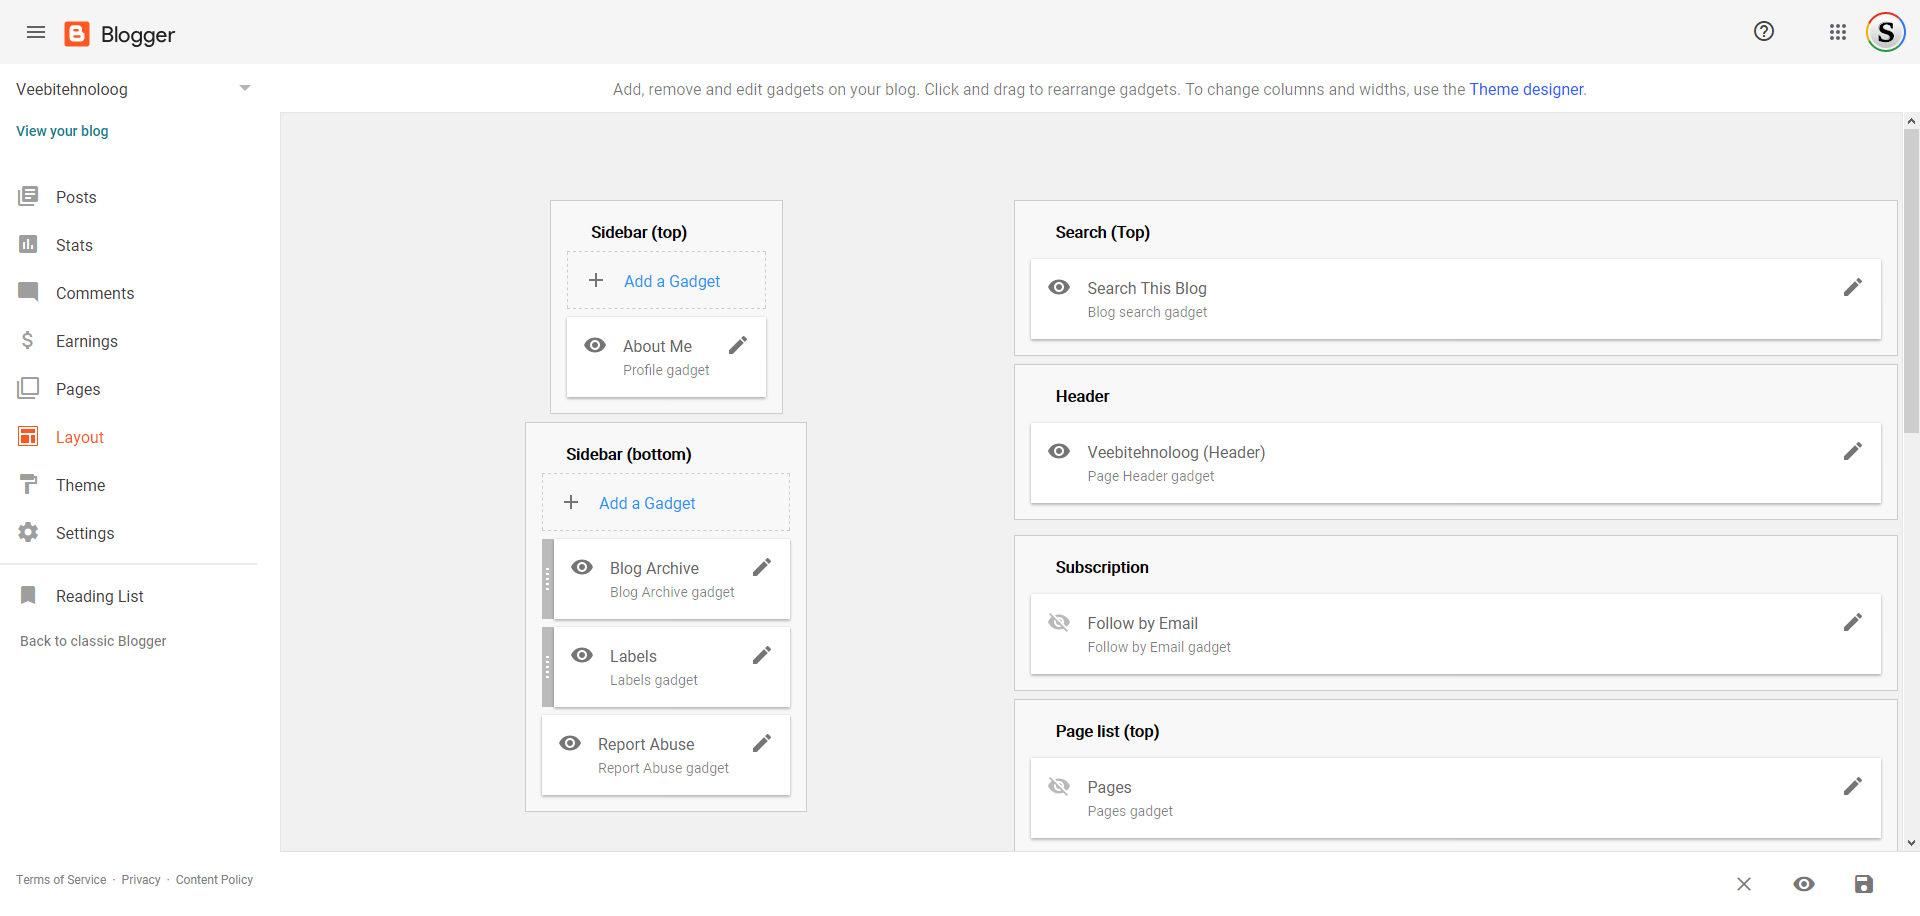The height and width of the screenshot is (916, 1920).
Task: Expand the Veebitehnoloog blog selector dropdown
Action: pyautogui.click(x=244, y=89)
